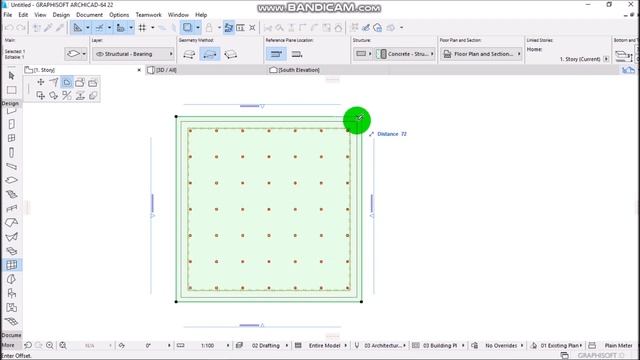The width and height of the screenshot is (640, 360).
Task: Choose the highlighted rectangular geometry method
Action: (x=210, y=54)
